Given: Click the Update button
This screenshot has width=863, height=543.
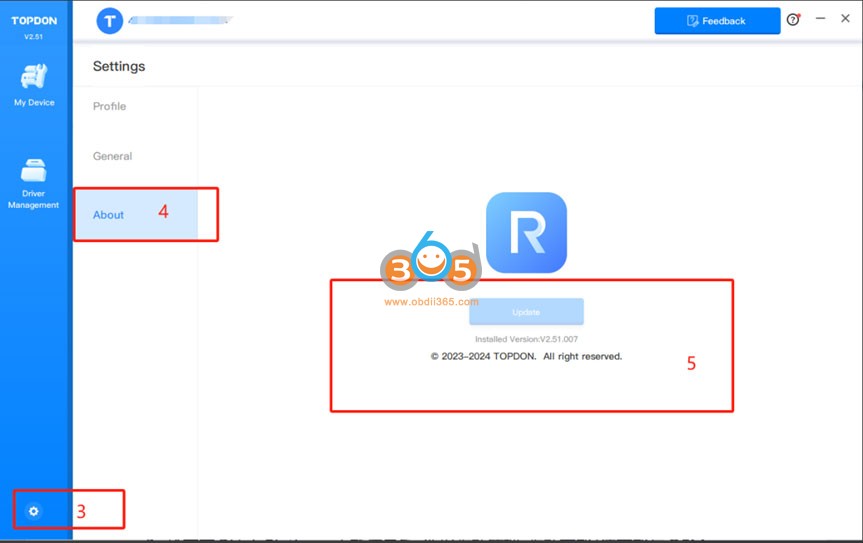Looking at the screenshot, I should point(526,312).
